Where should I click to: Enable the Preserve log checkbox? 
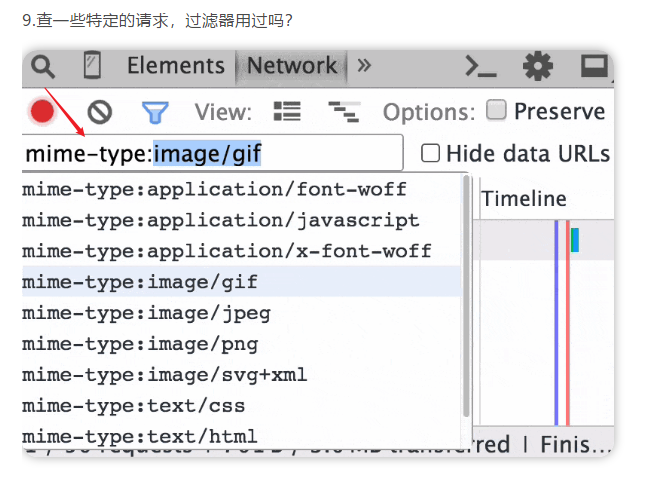point(496,110)
